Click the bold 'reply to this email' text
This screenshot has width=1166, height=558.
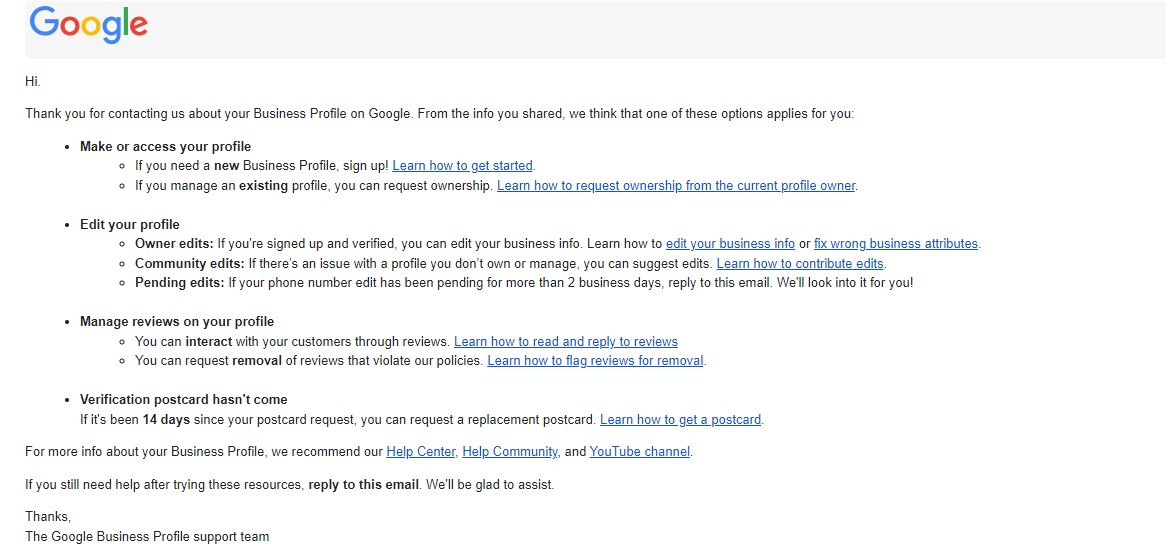[x=364, y=485]
